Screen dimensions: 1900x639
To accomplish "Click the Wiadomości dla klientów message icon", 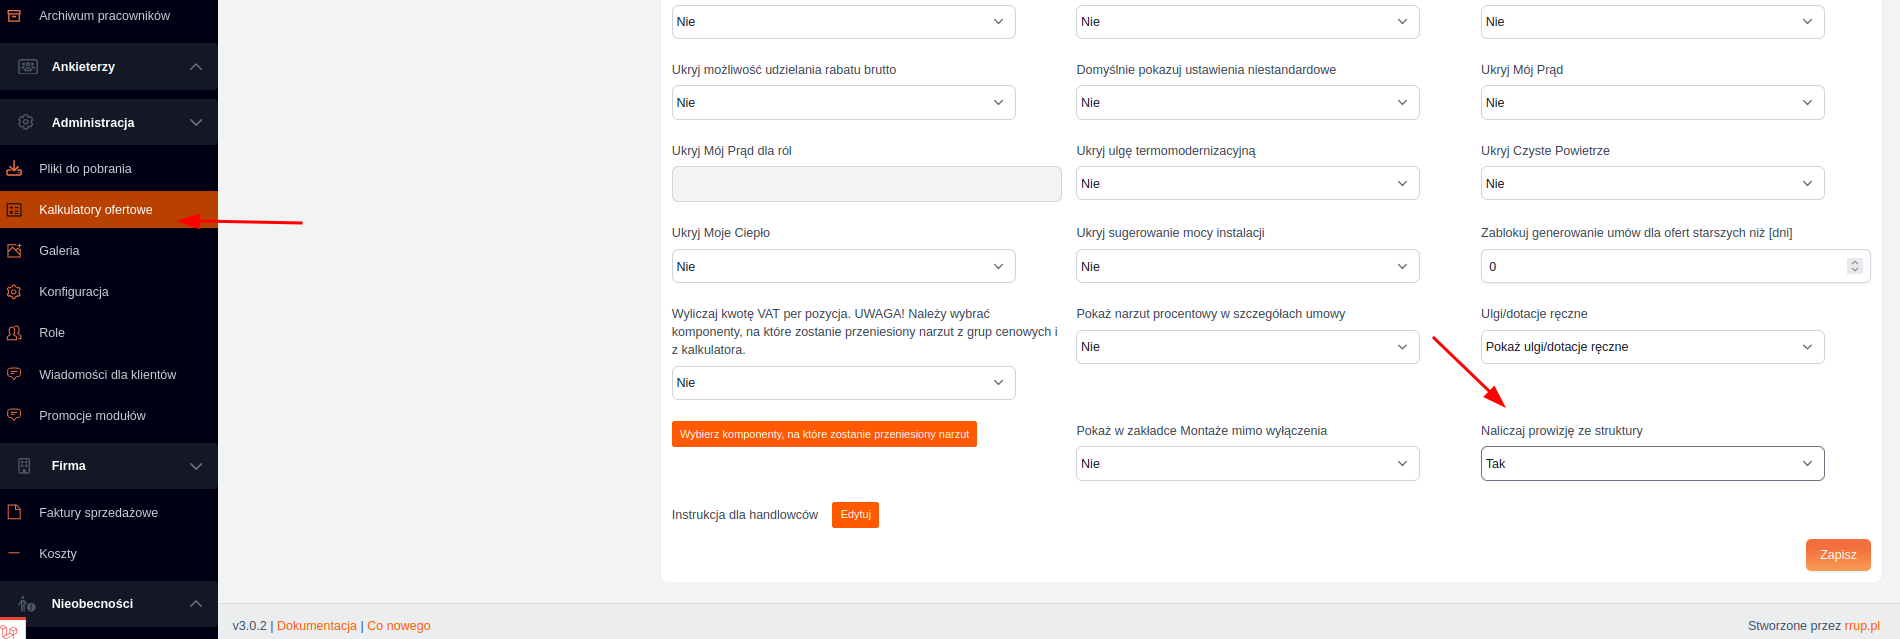I will (14, 374).
